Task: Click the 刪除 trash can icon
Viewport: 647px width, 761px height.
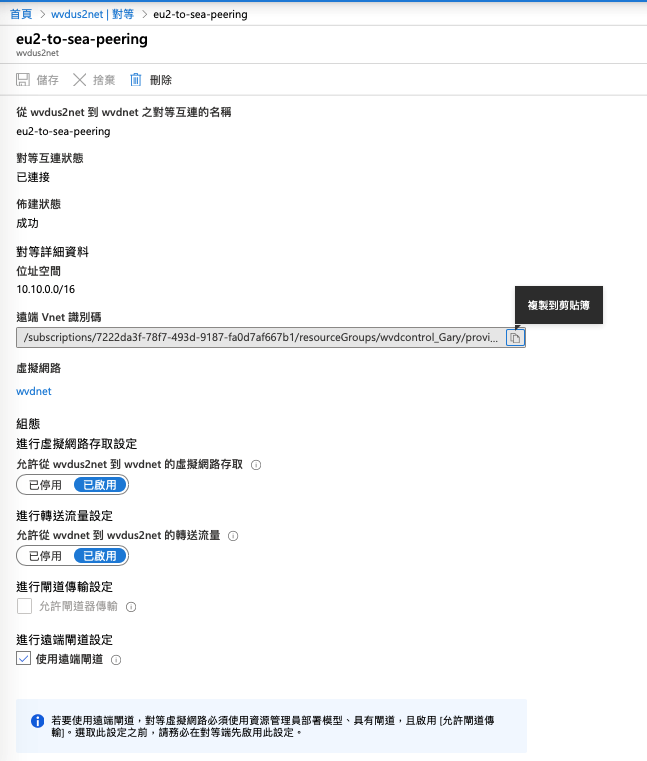Action: pos(135,80)
